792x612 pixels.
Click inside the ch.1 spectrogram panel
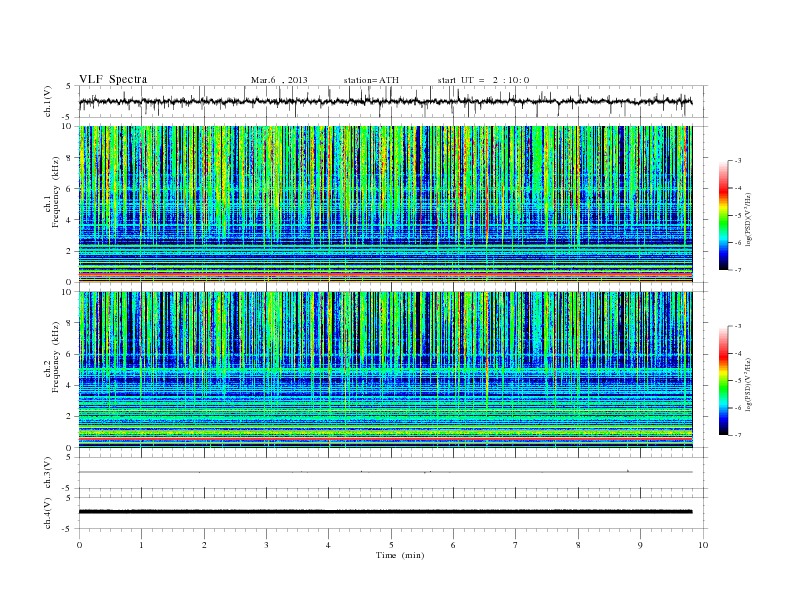pyautogui.click(x=385, y=204)
